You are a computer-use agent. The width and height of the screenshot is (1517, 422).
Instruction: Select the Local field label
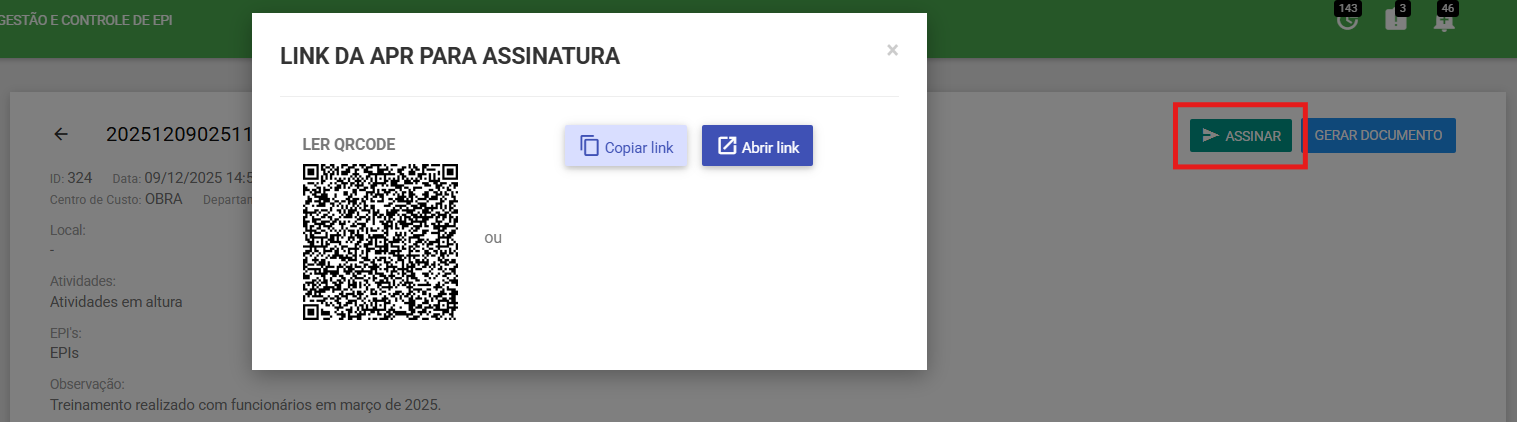pos(68,230)
